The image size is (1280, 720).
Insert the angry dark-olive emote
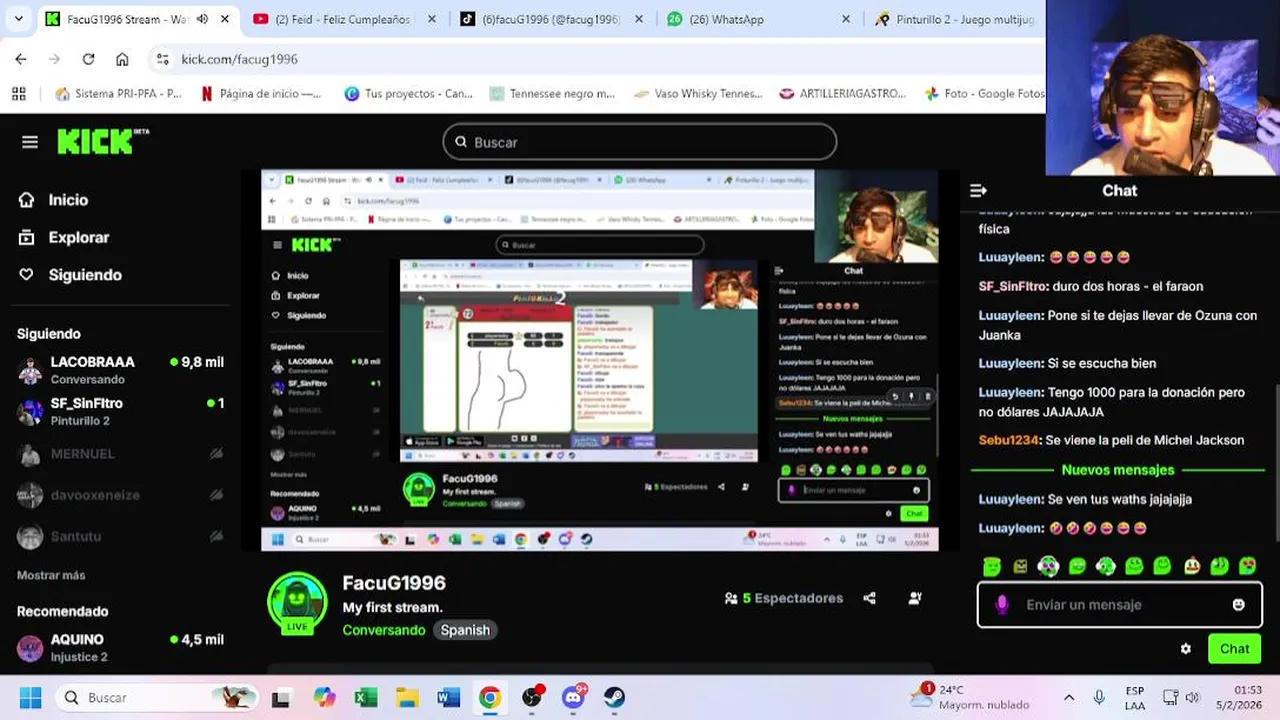pos(1020,566)
